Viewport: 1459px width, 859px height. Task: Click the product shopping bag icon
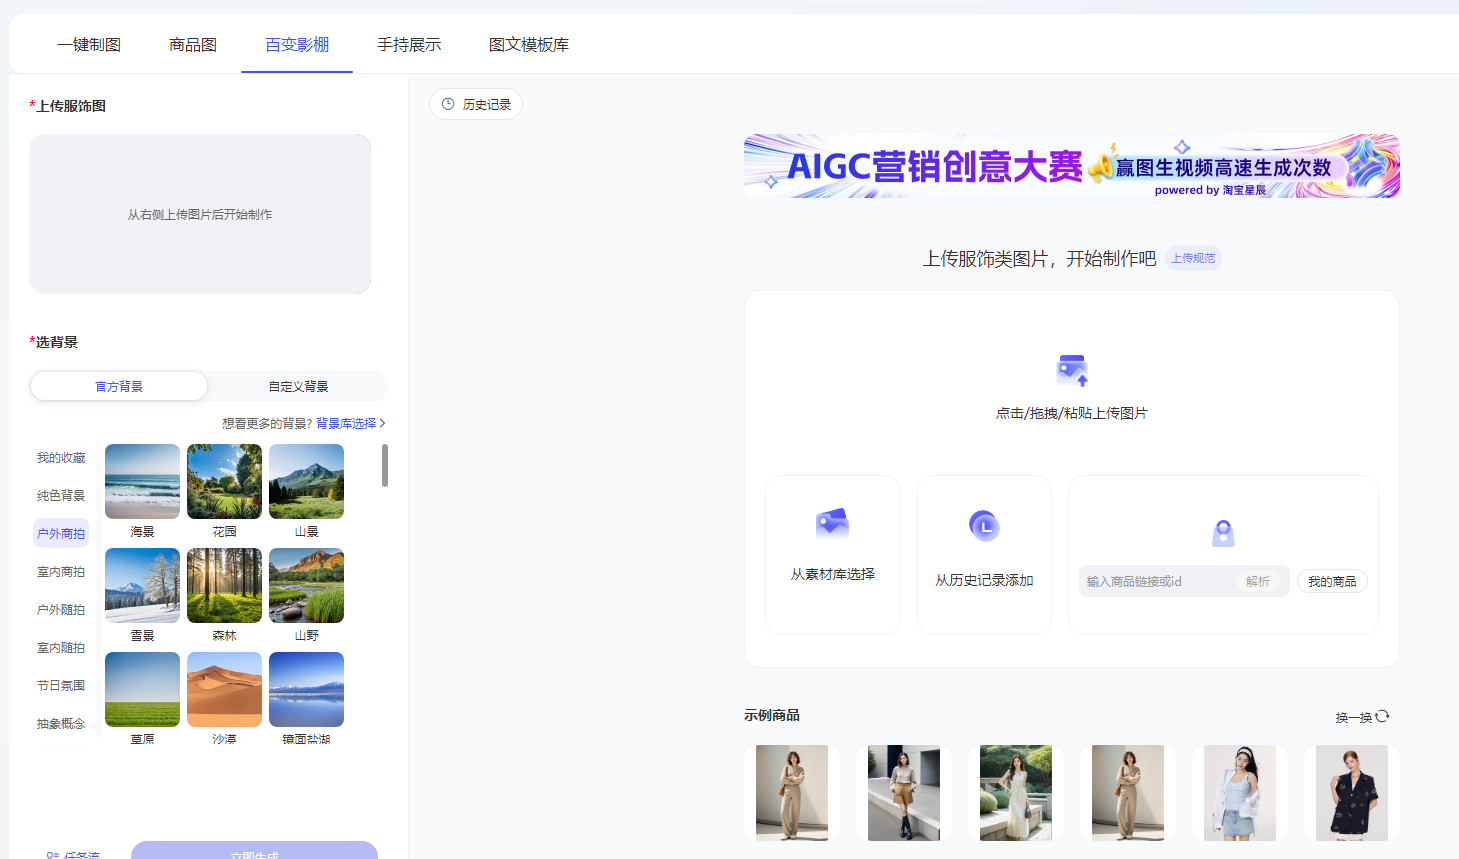click(1223, 533)
